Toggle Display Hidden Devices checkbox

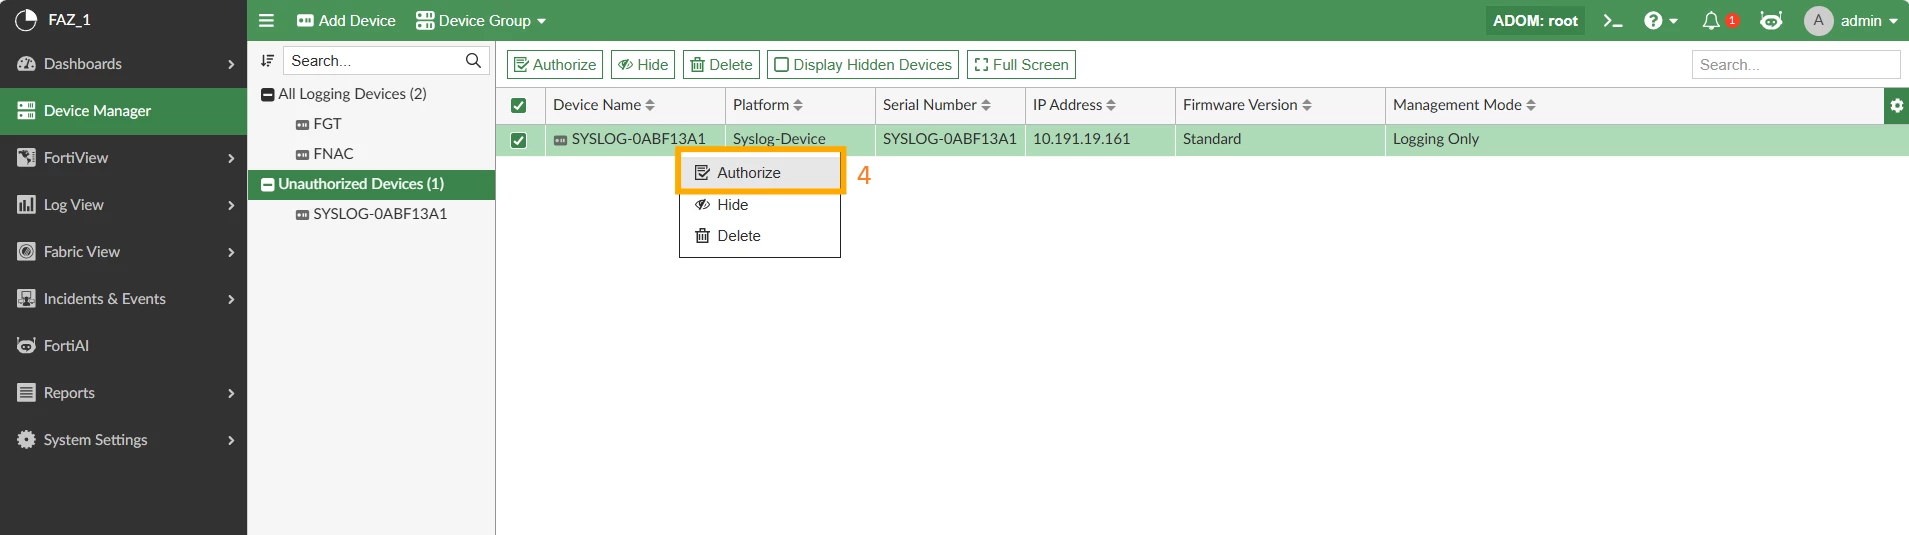tap(782, 65)
